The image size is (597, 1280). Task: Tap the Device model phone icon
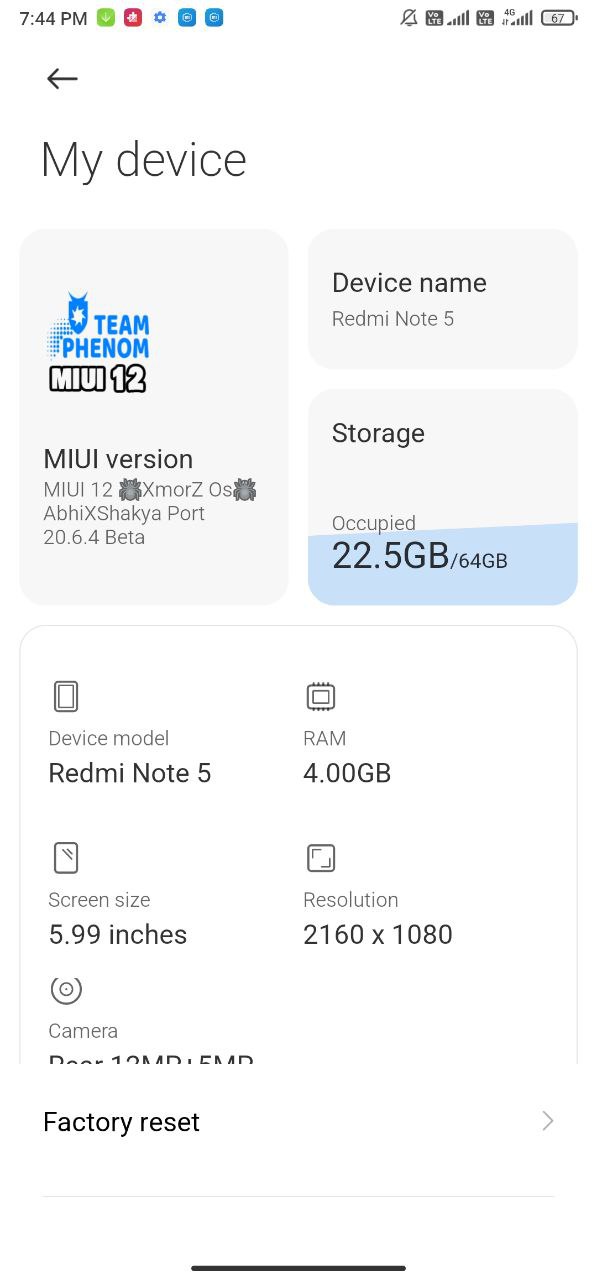[66, 696]
